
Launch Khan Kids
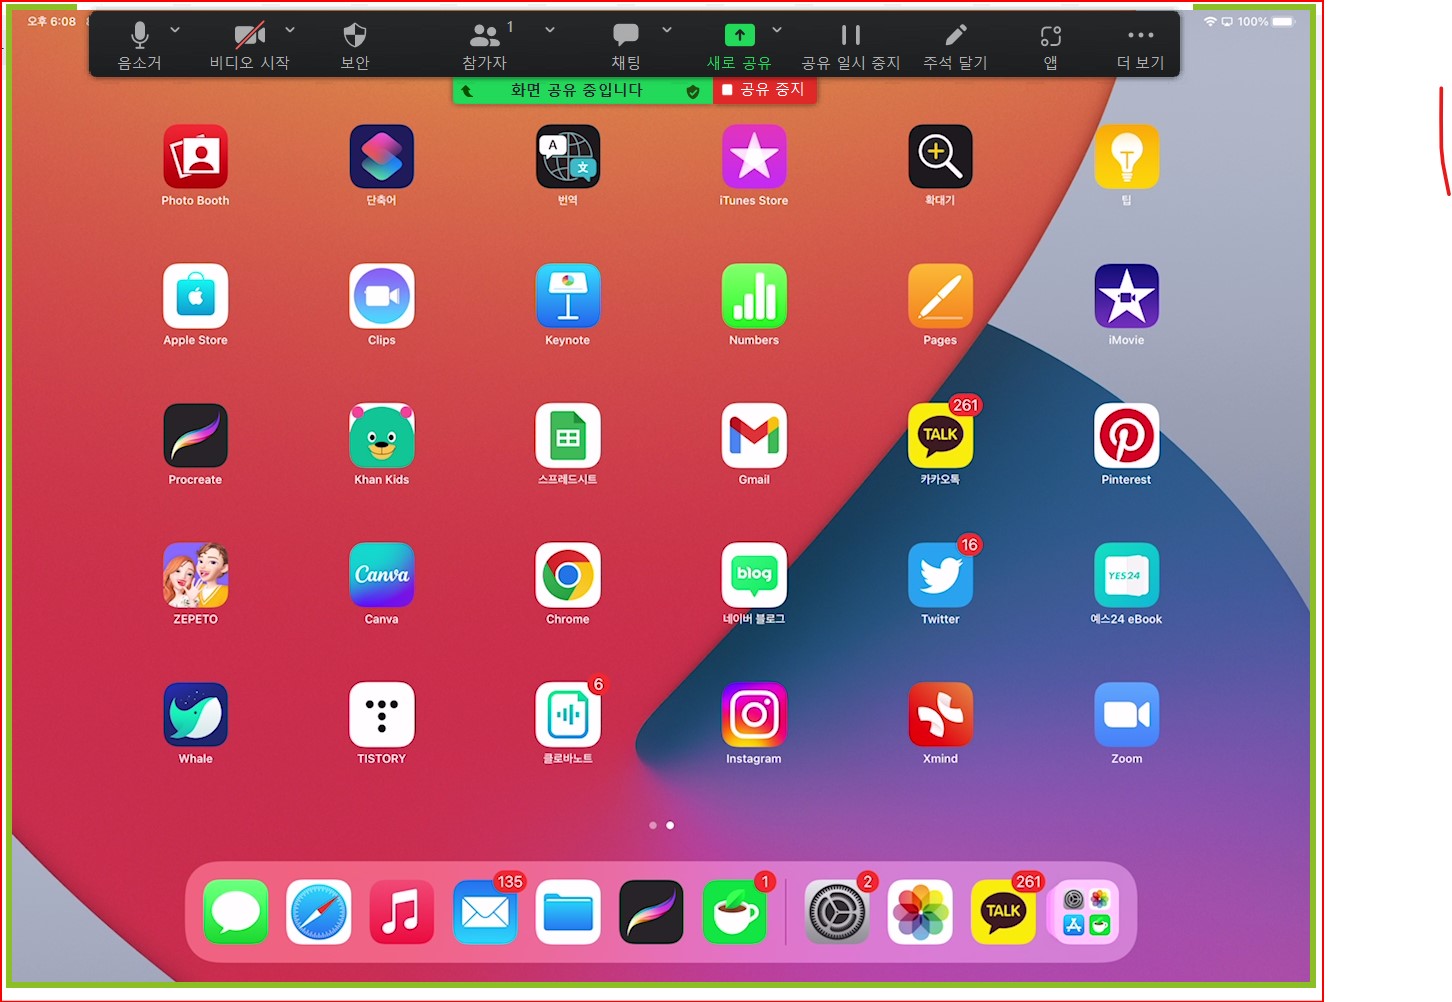click(382, 436)
